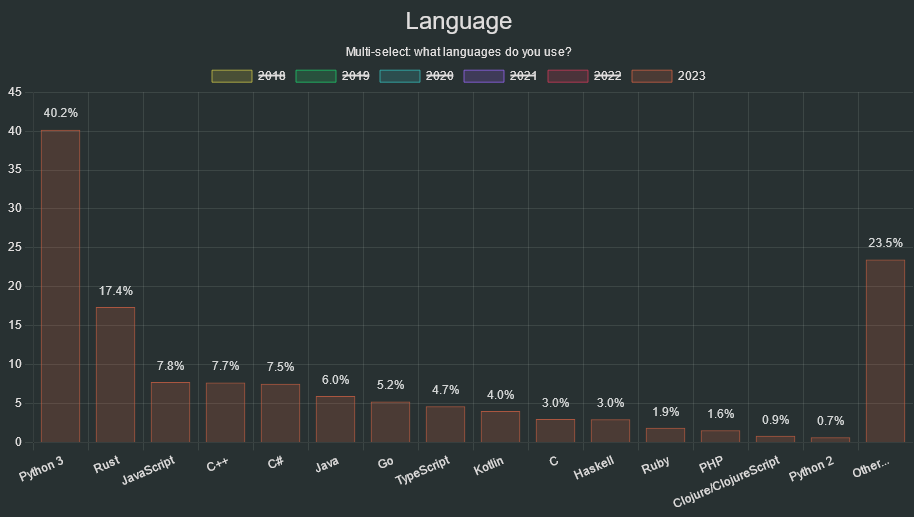Viewport: 914px width, 517px height.
Task: Click the 2018 yellow legend swatch
Action: click(231, 76)
